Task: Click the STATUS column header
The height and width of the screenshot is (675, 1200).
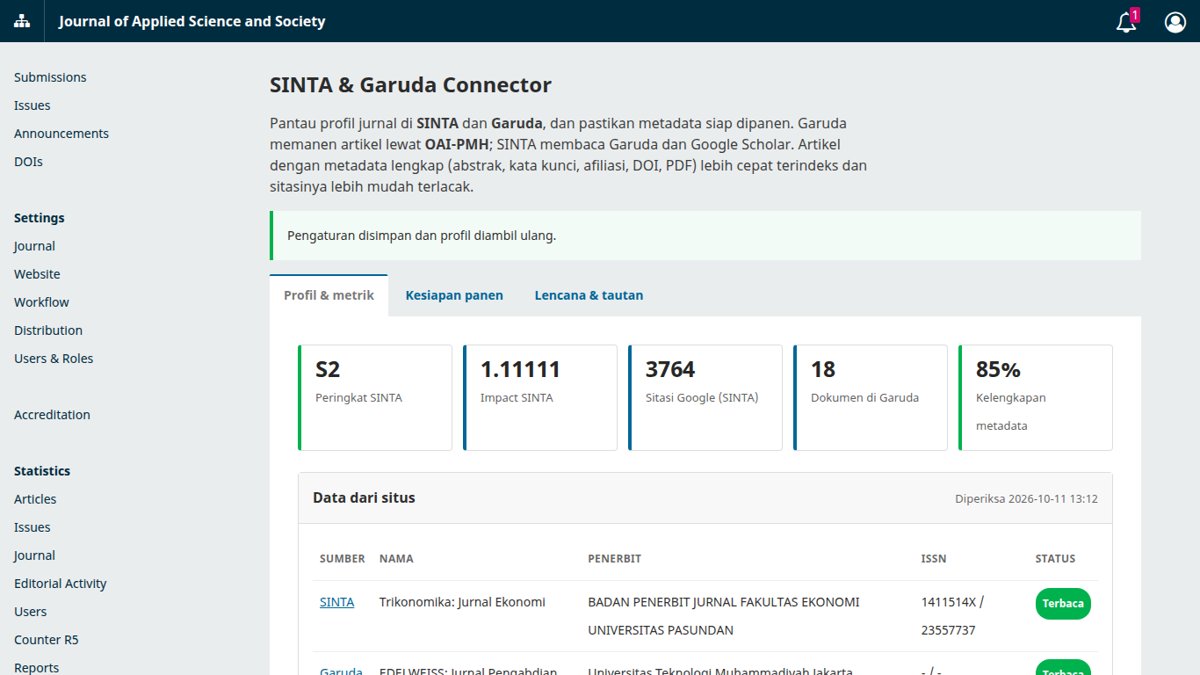Action: click(1055, 559)
